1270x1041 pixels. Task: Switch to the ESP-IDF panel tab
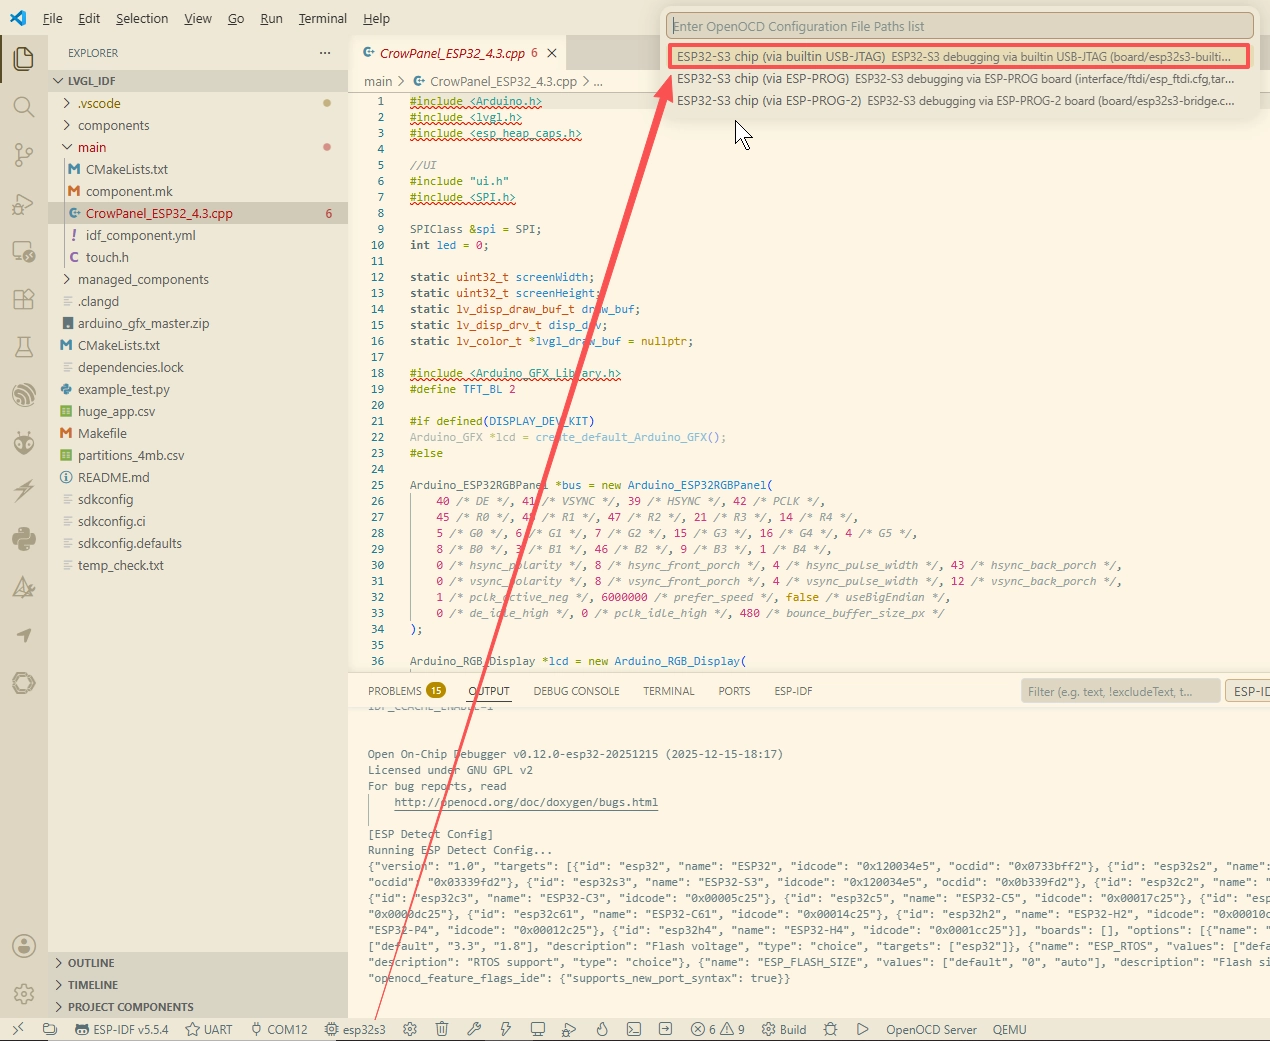(x=793, y=691)
